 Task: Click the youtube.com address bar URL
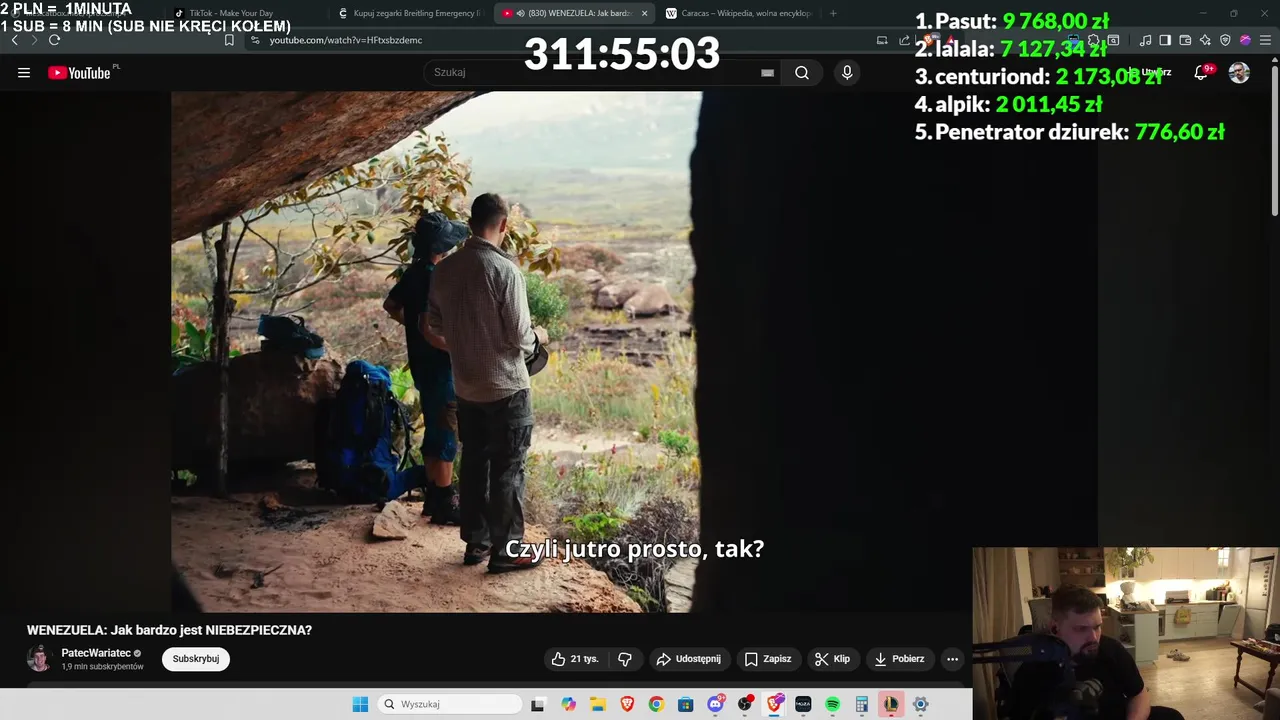(x=345, y=40)
